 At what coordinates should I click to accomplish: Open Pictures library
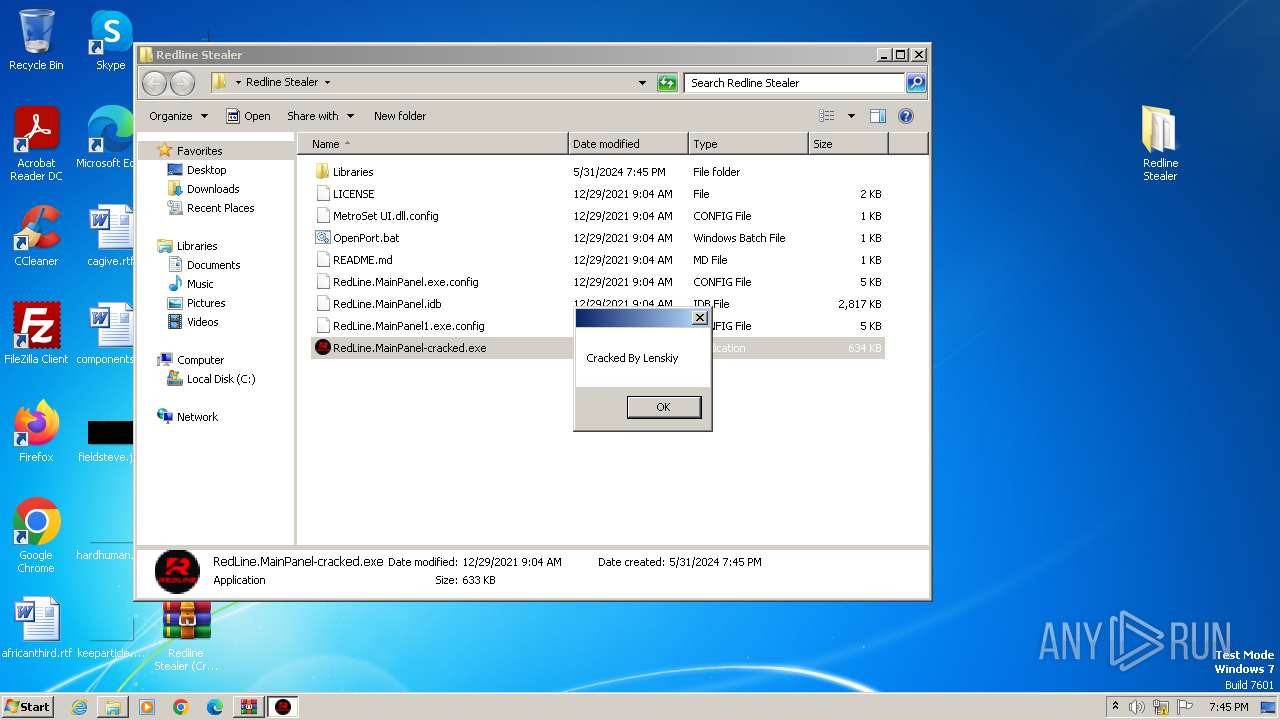(206, 303)
